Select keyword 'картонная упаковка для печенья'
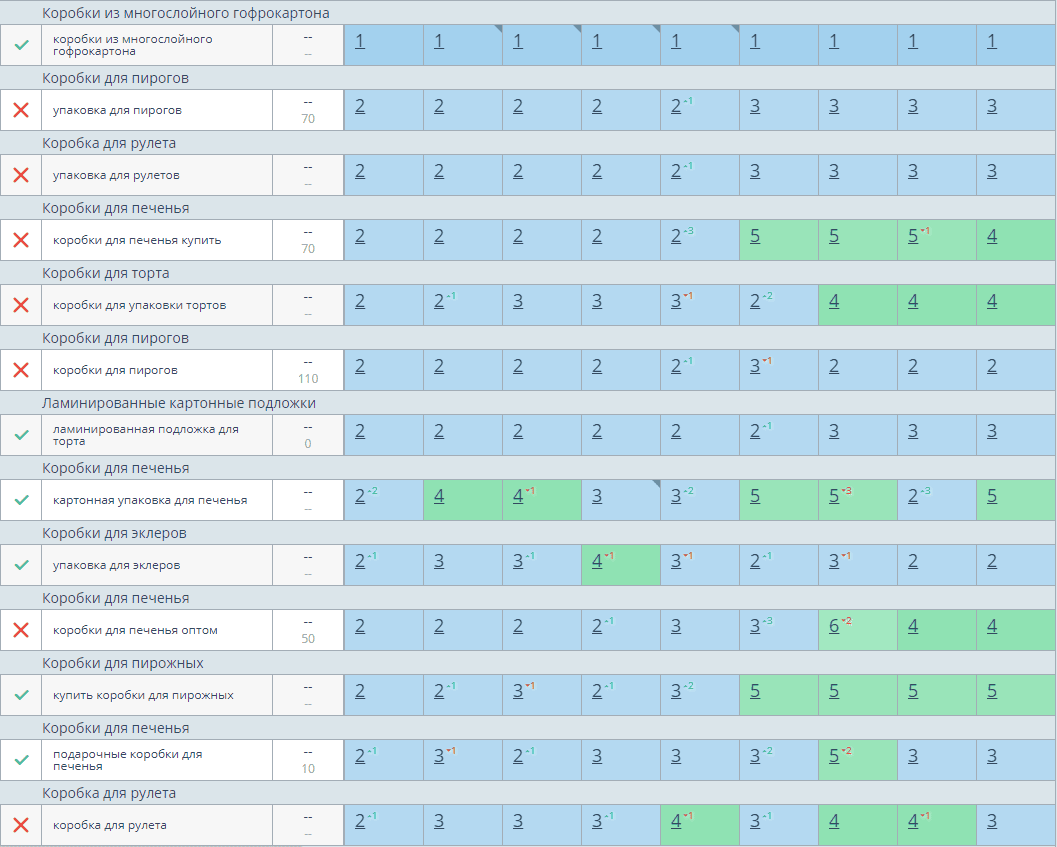This screenshot has height=847, width=1057. tap(150, 500)
